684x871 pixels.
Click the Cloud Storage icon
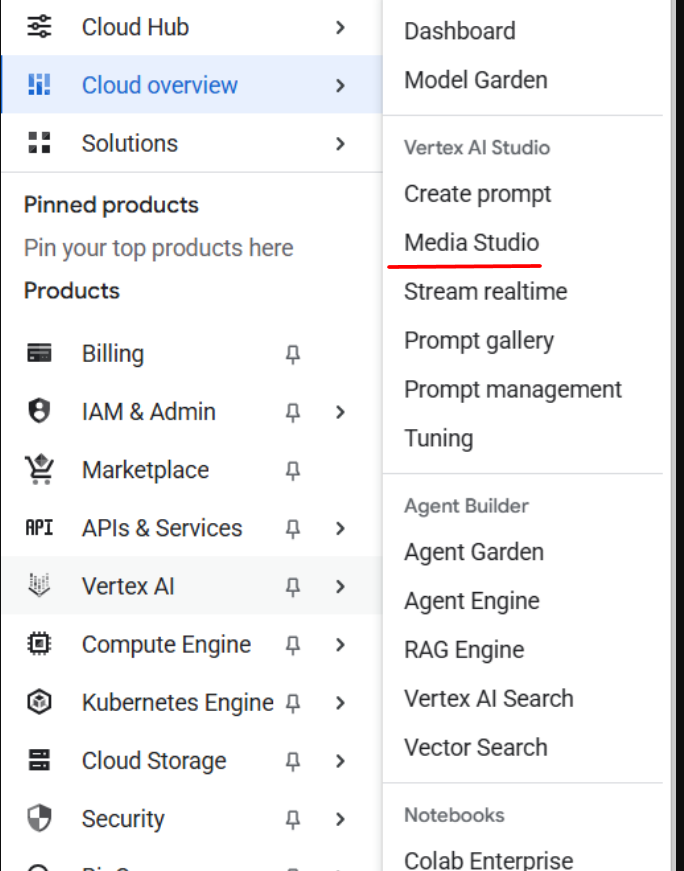[39, 760]
